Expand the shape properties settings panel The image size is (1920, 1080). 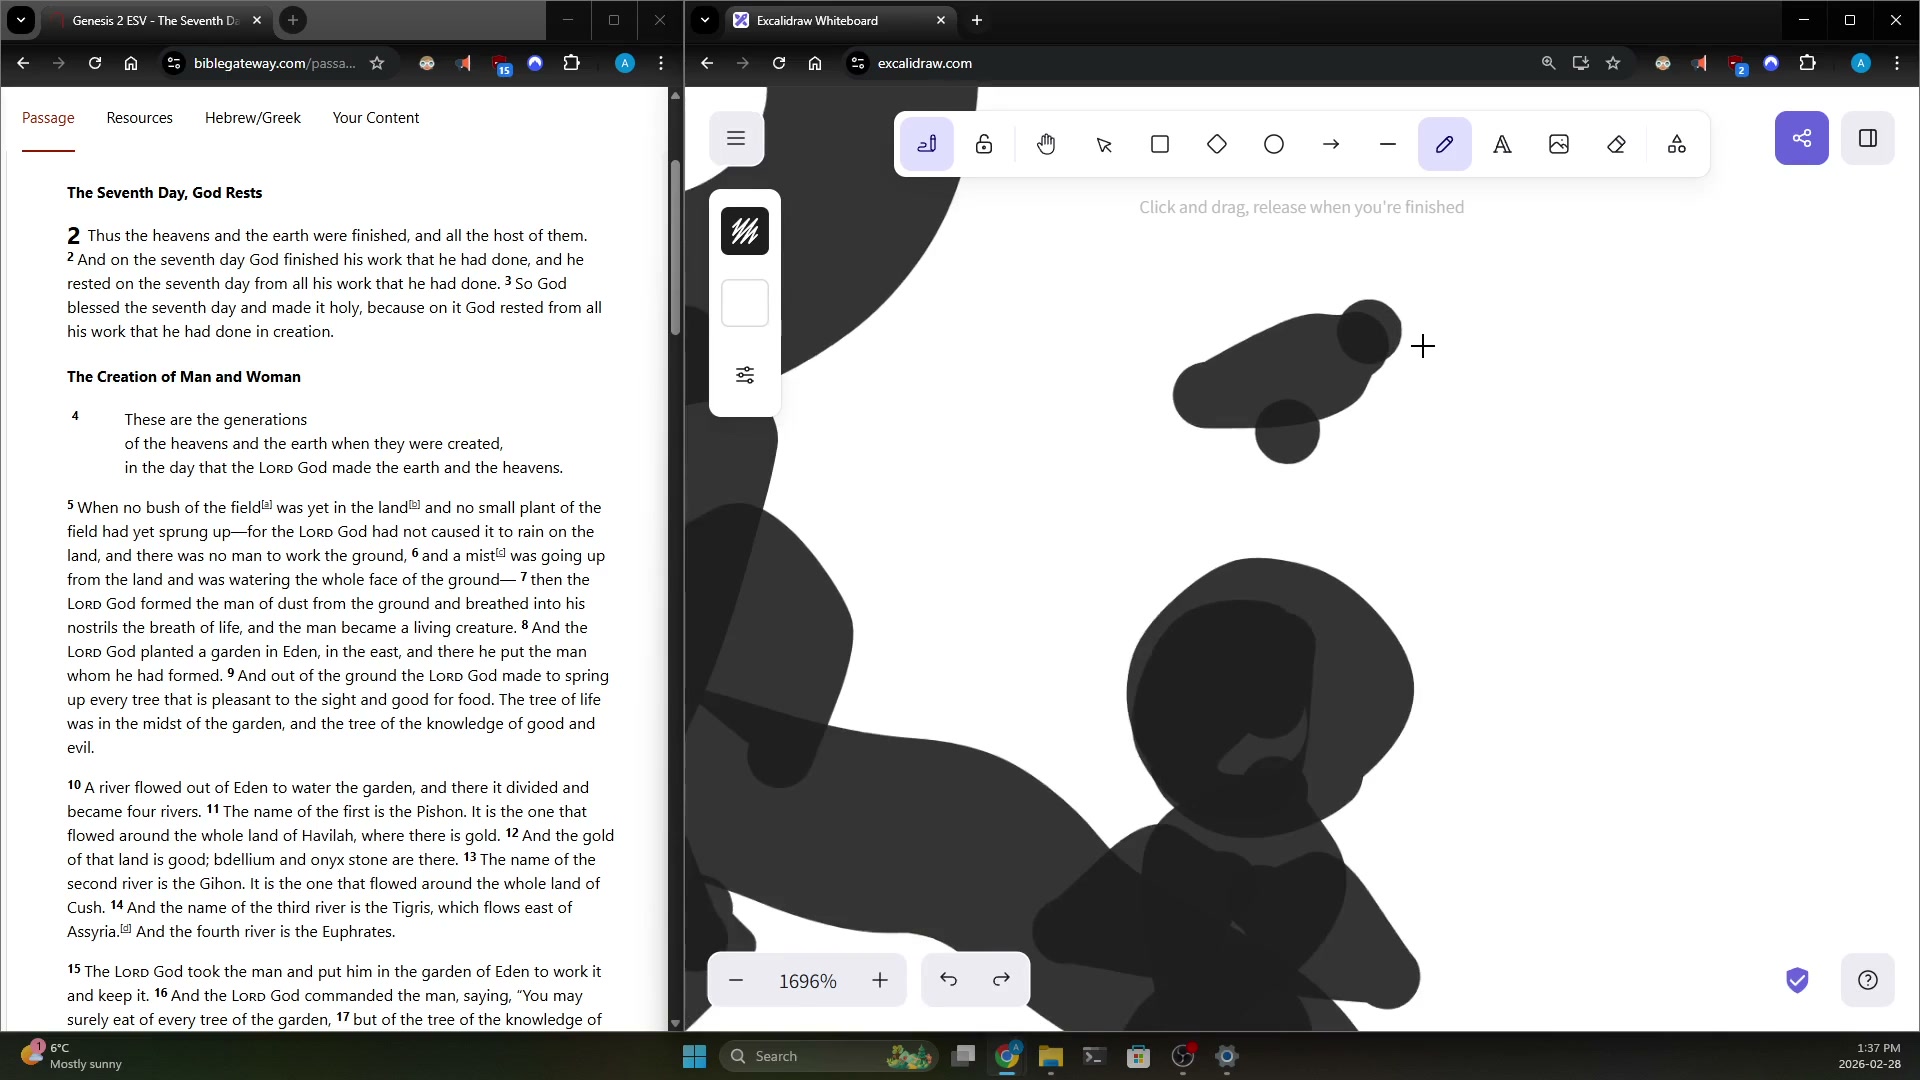pos(745,375)
